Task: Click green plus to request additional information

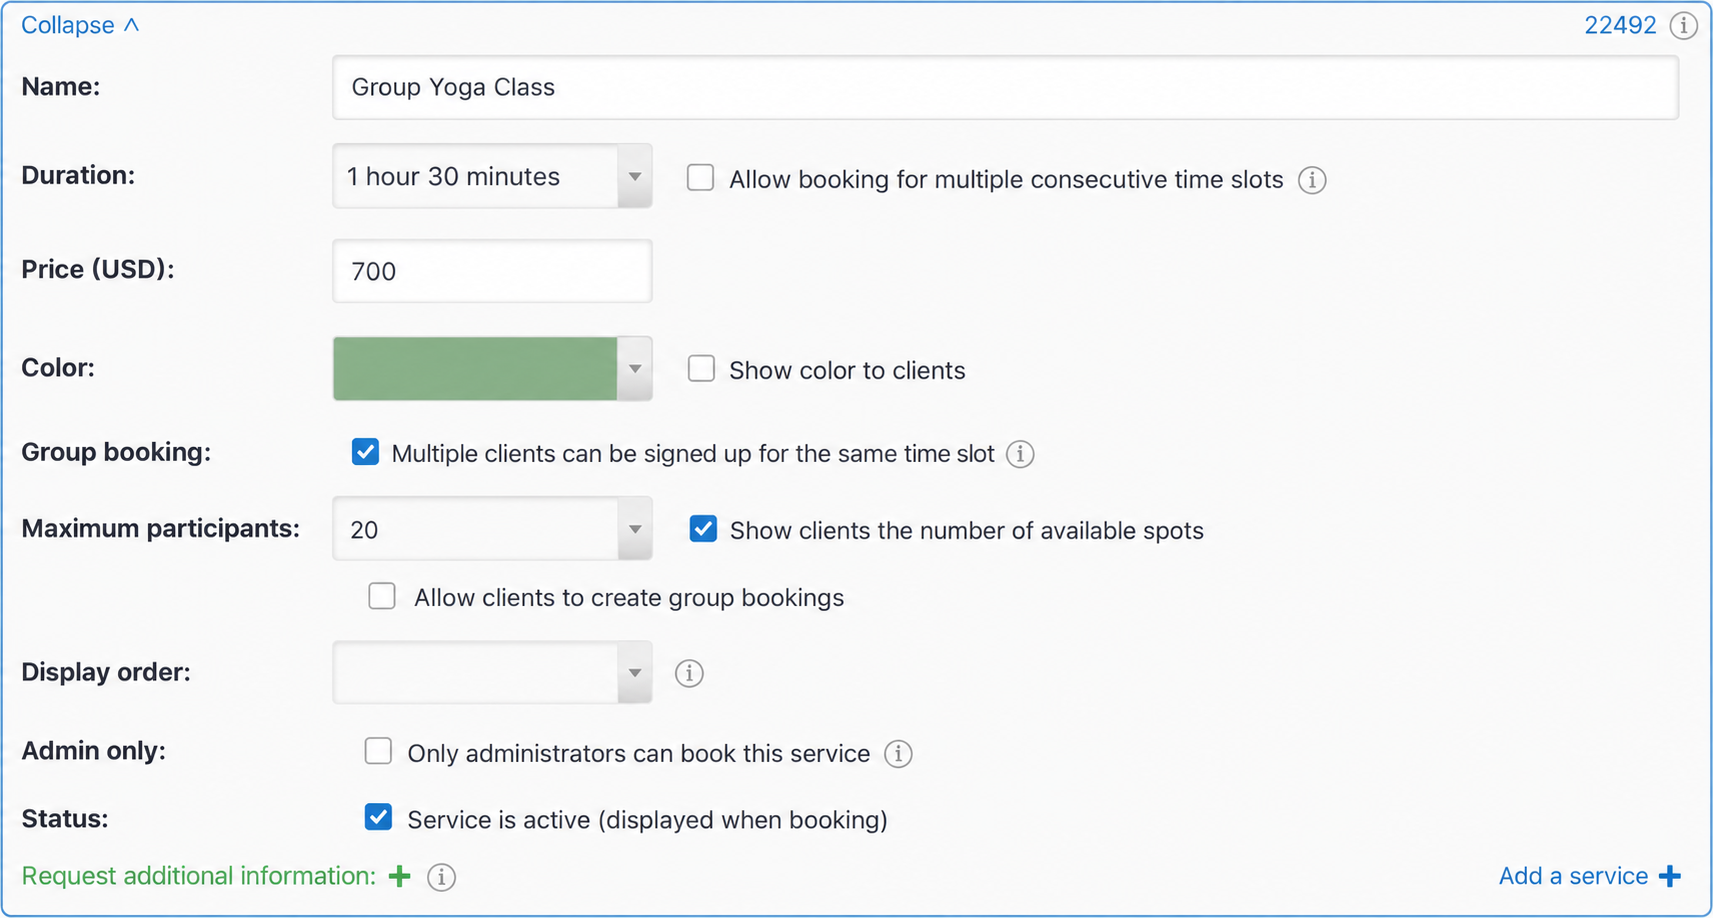Action: point(400,877)
